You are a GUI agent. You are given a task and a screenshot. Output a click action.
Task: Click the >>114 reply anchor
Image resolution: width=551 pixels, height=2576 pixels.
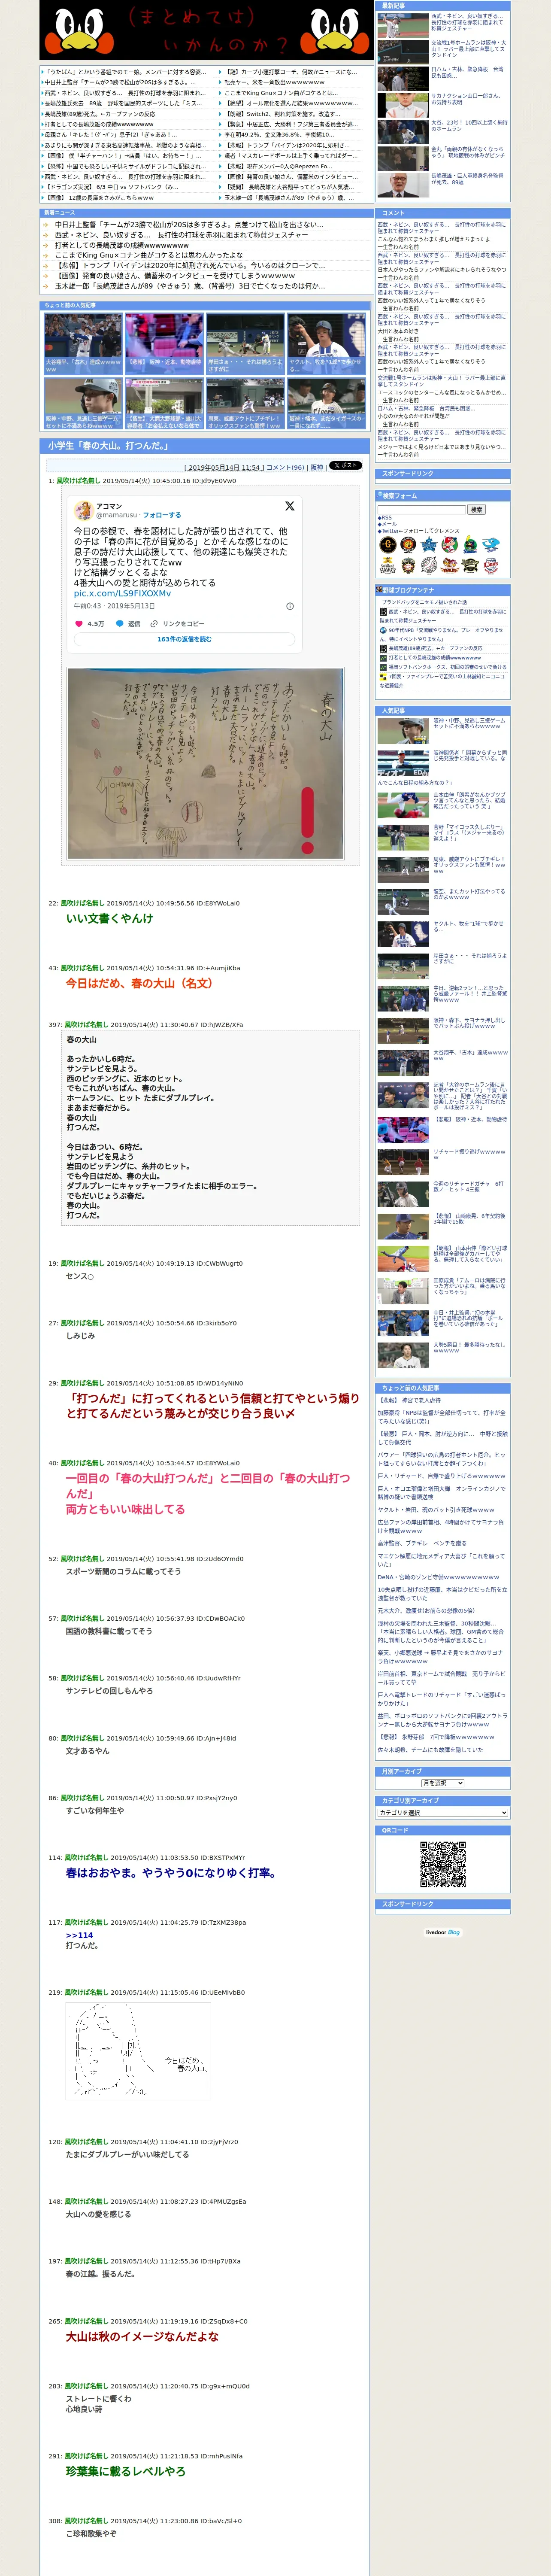[x=79, y=1935]
